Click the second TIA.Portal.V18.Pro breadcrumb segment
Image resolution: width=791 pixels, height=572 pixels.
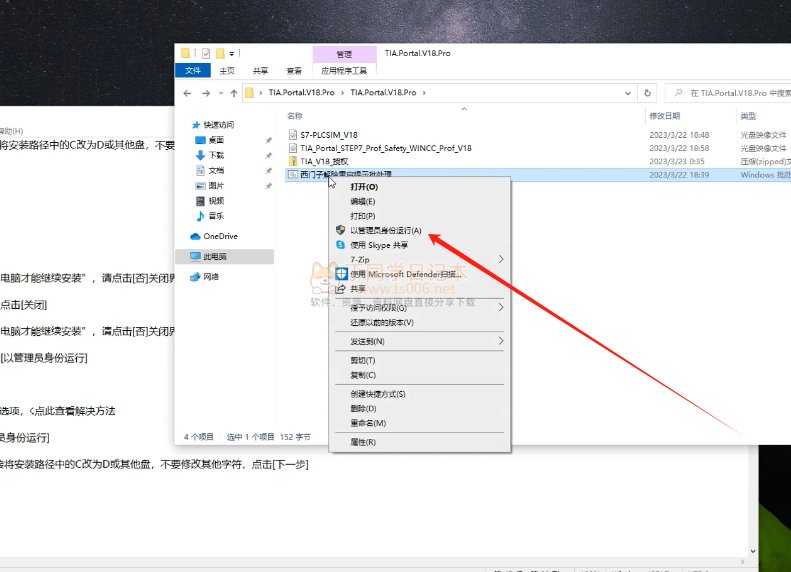pyautogui.click(x=383, y=93)
